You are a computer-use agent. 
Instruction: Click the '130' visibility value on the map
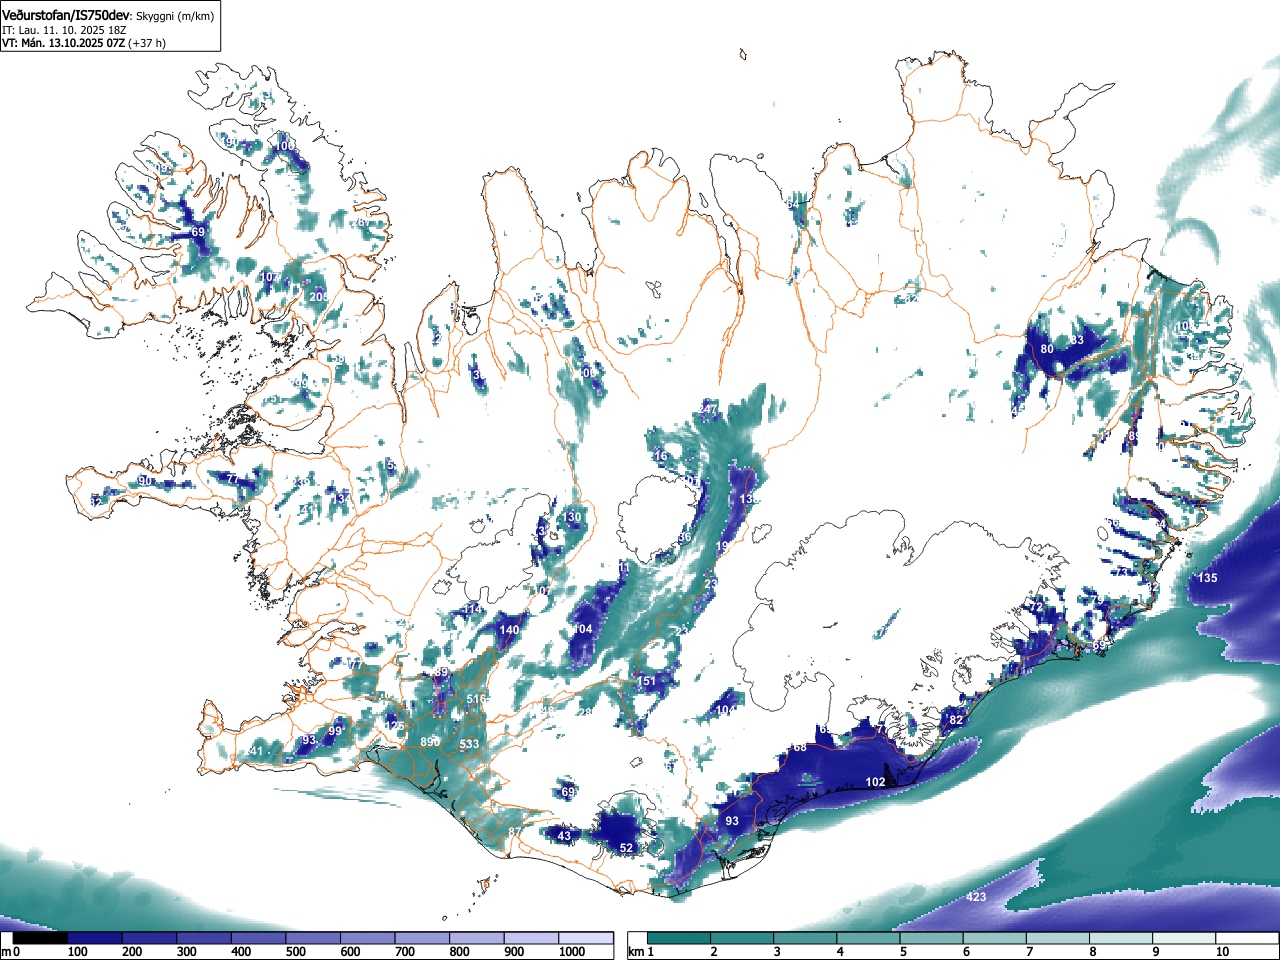pyautogui.click(x=572, y=517)
